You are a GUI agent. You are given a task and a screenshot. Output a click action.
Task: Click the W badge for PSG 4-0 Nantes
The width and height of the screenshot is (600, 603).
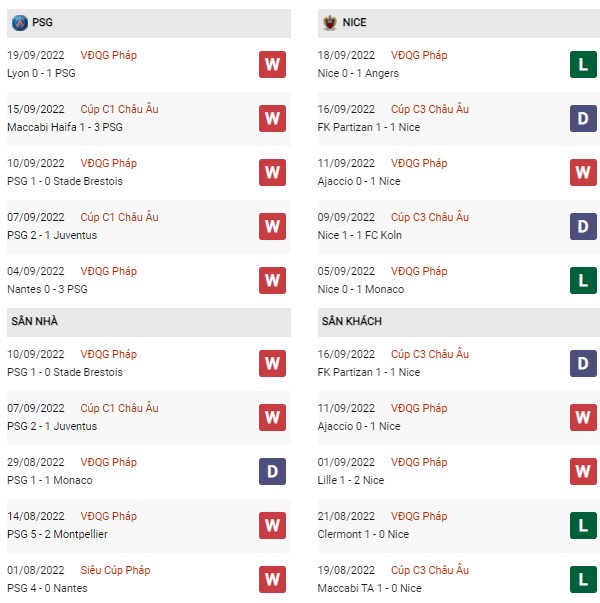tap(272, 579)
